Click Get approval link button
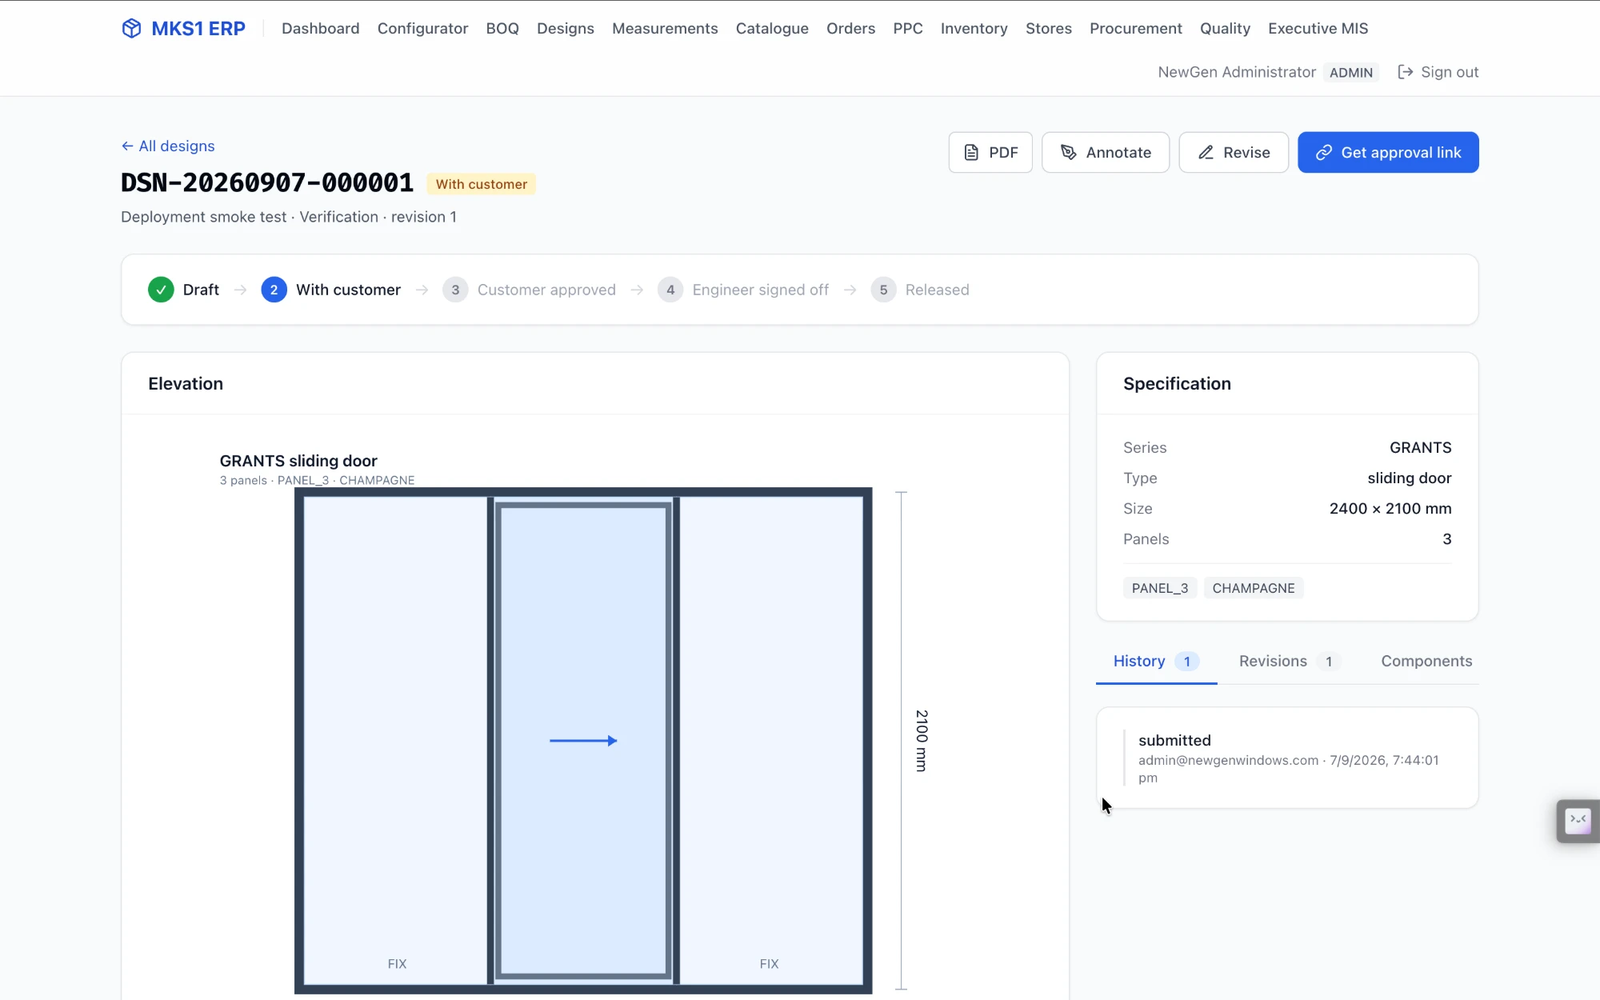 pos(1388,153)
